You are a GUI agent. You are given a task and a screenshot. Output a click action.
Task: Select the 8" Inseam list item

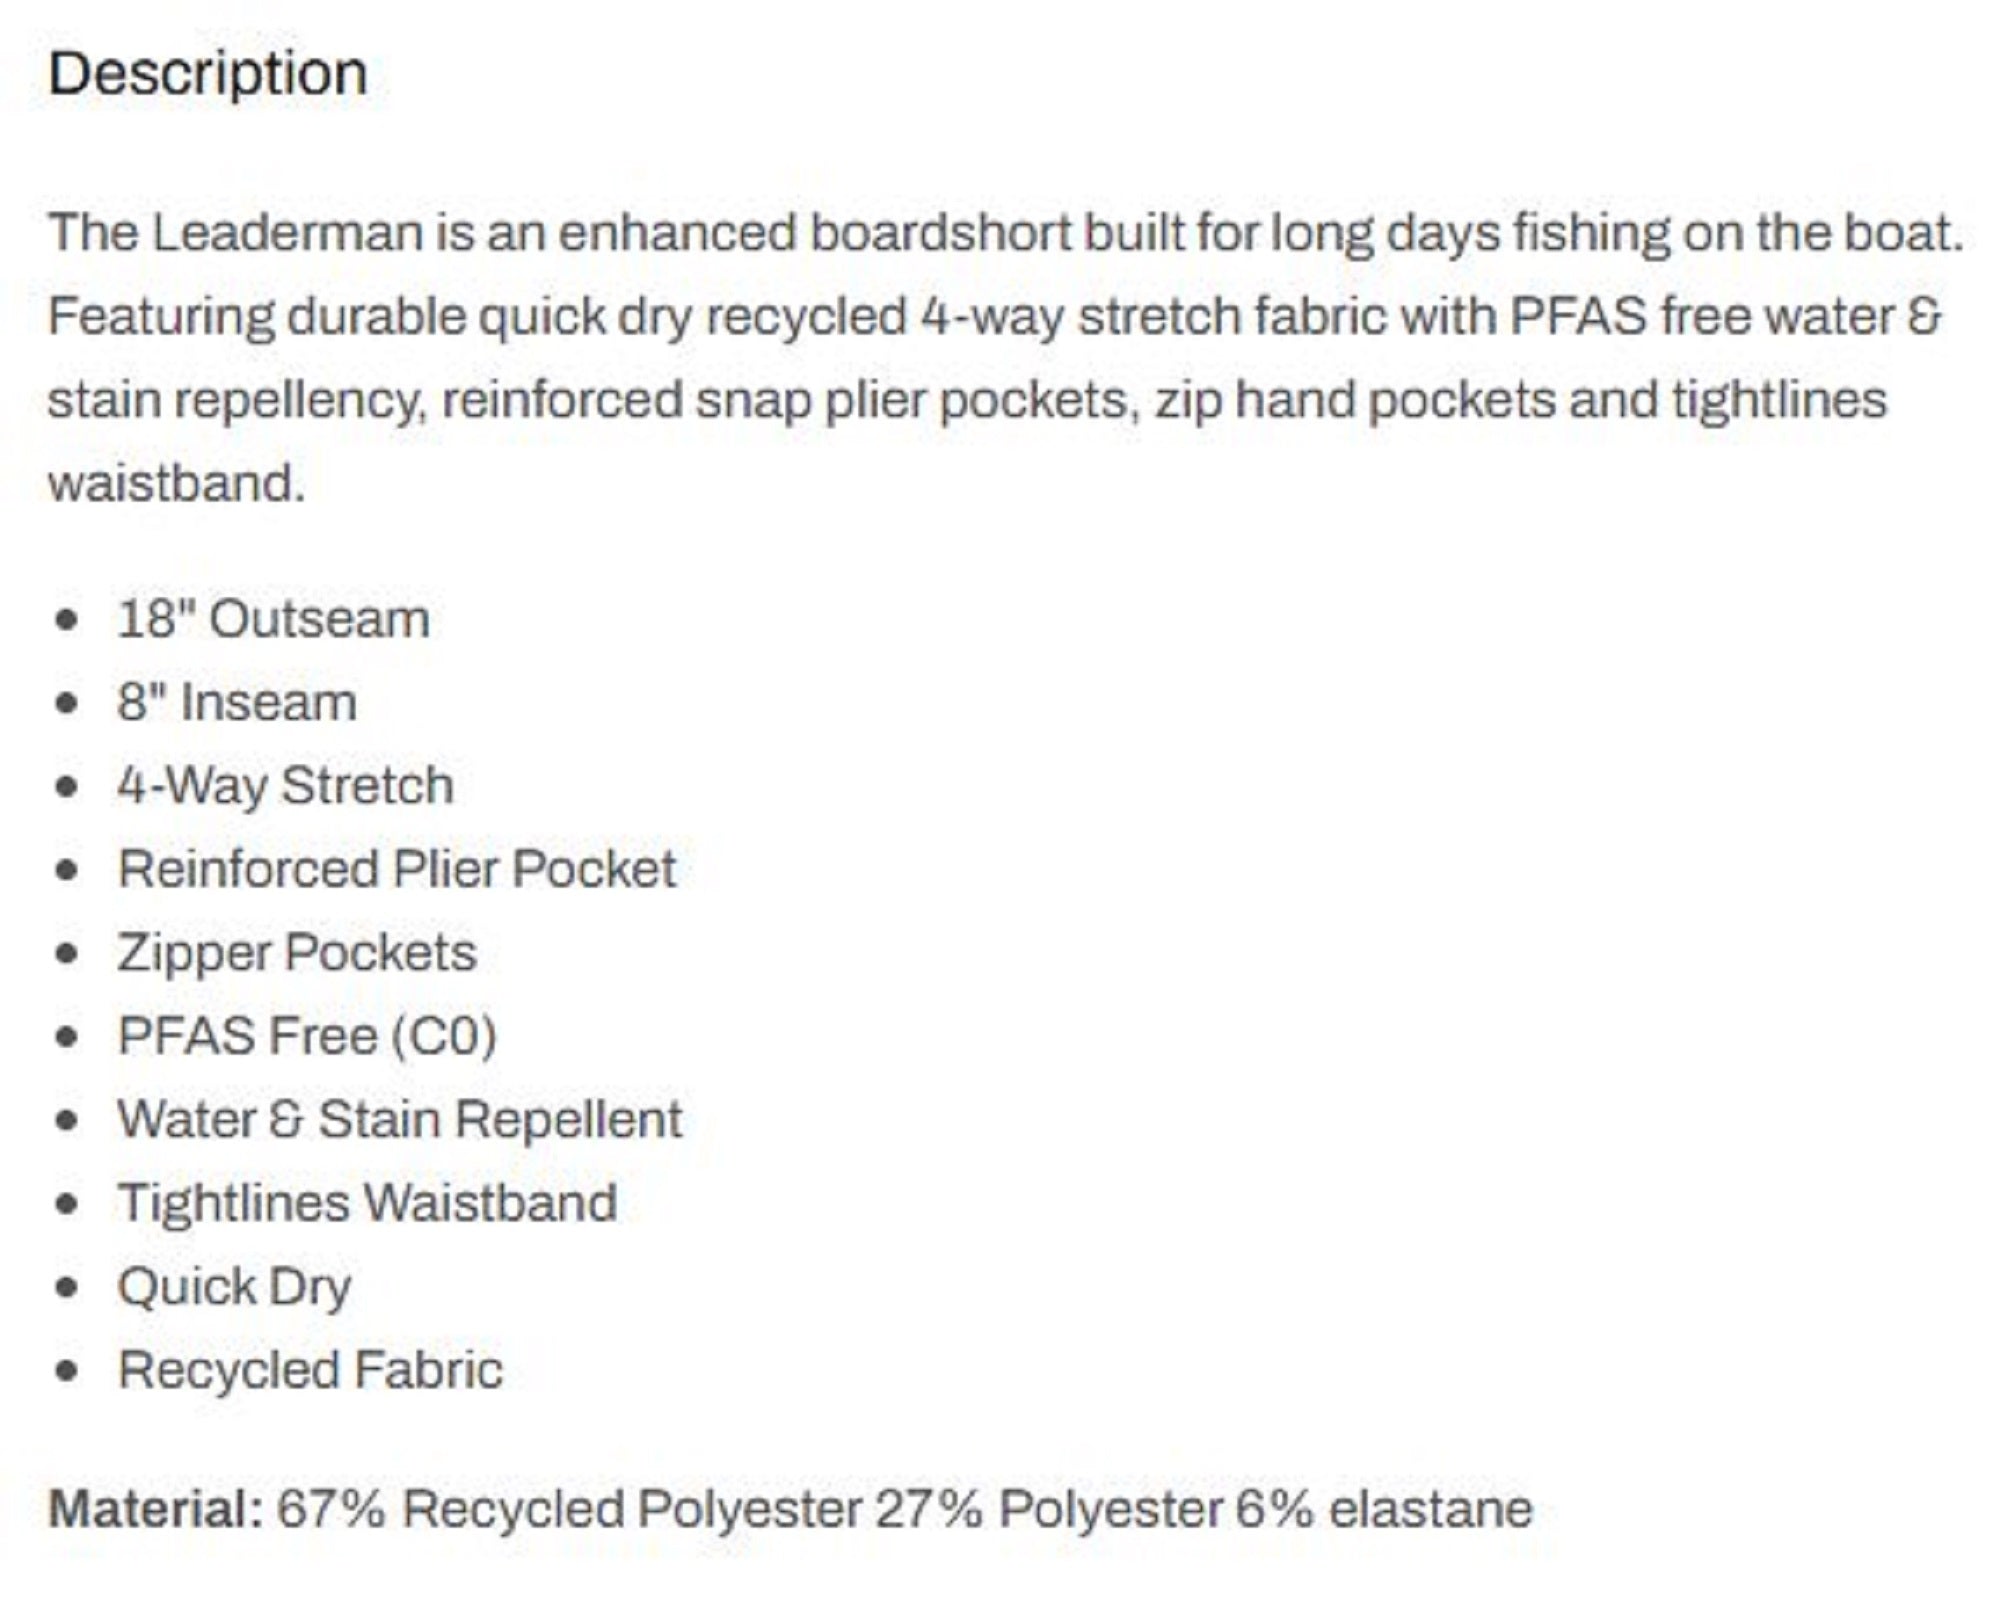click(x=237, y=702)
